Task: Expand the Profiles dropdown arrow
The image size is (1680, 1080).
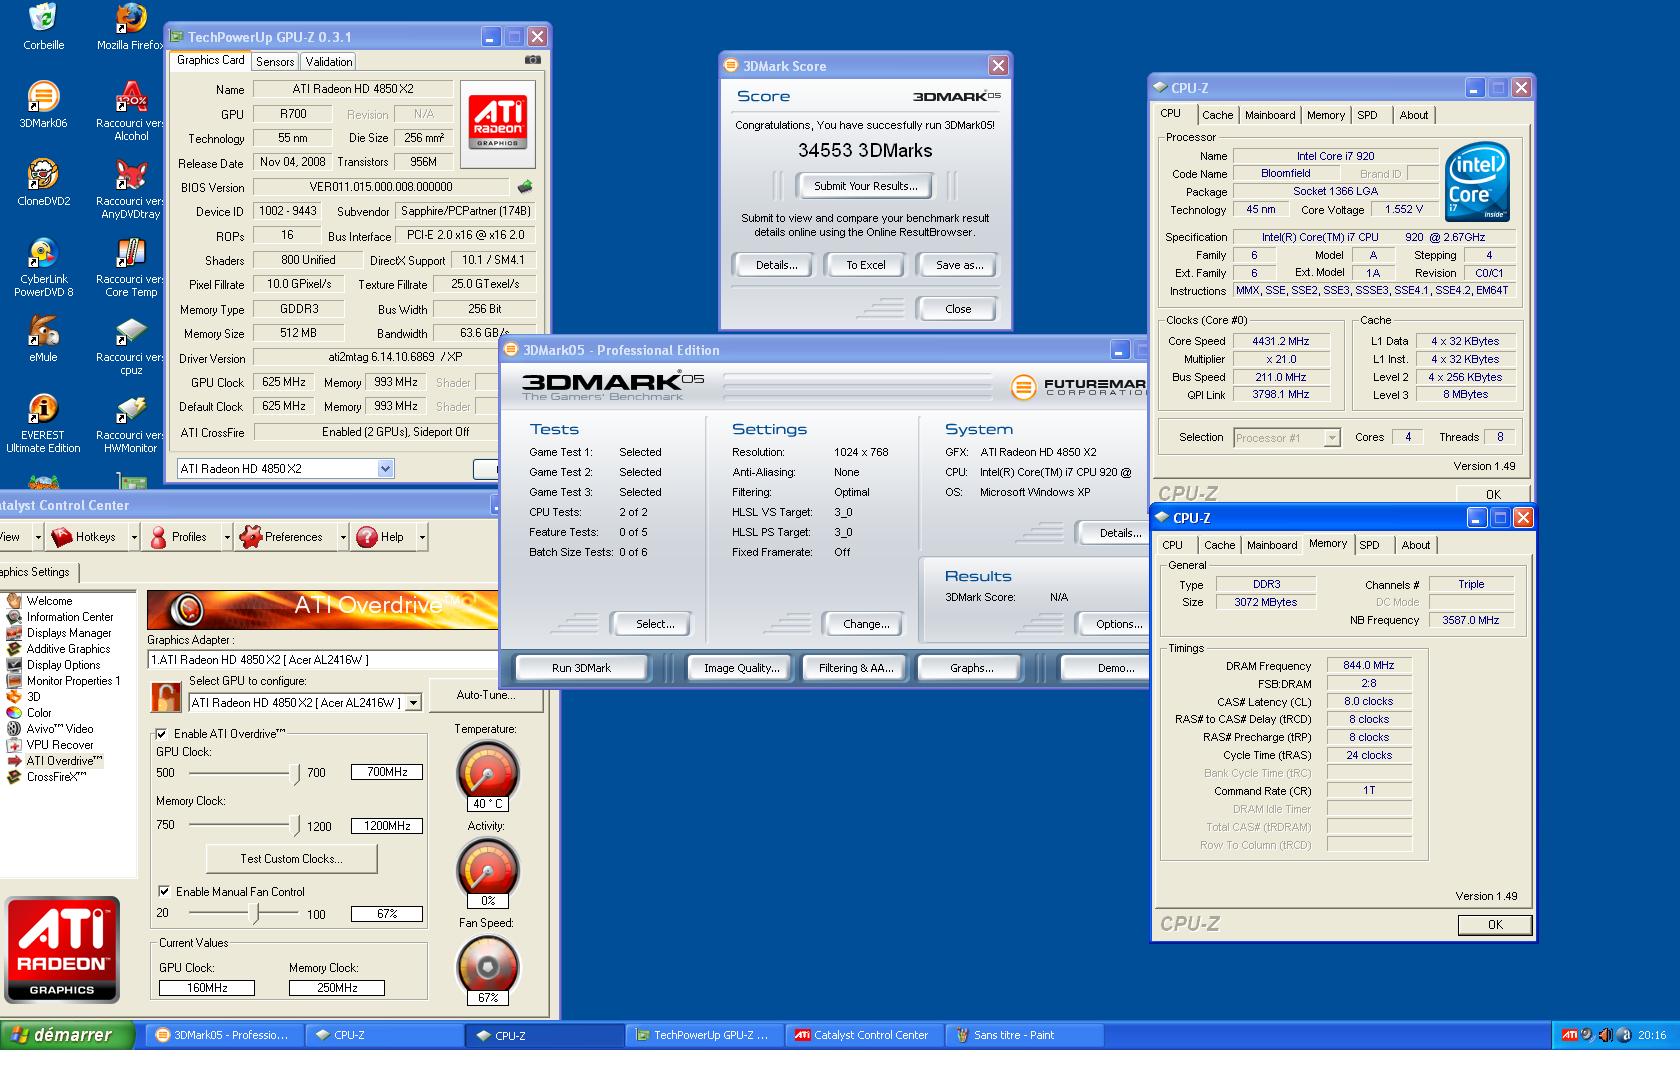Action: click(226, 537)
